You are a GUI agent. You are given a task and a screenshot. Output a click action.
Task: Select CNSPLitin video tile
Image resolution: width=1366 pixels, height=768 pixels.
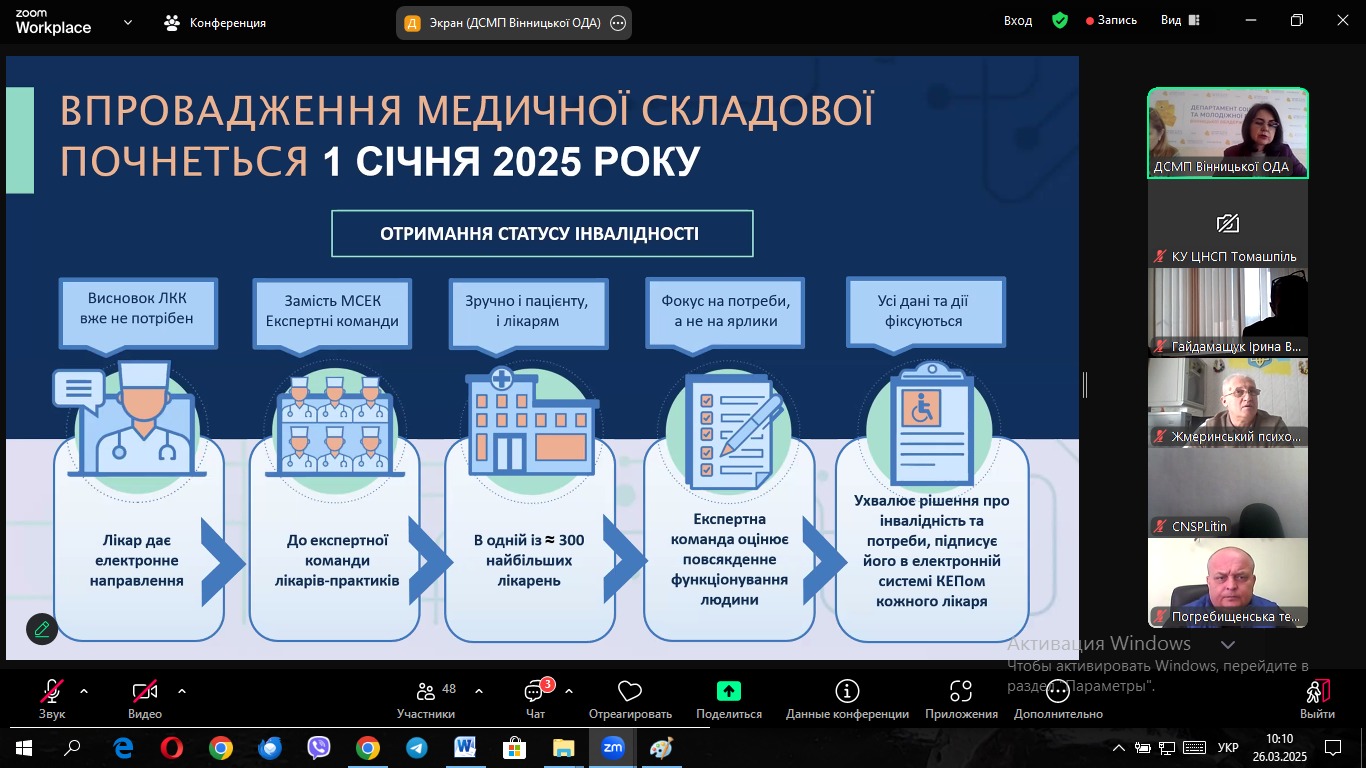point(1228,492)
